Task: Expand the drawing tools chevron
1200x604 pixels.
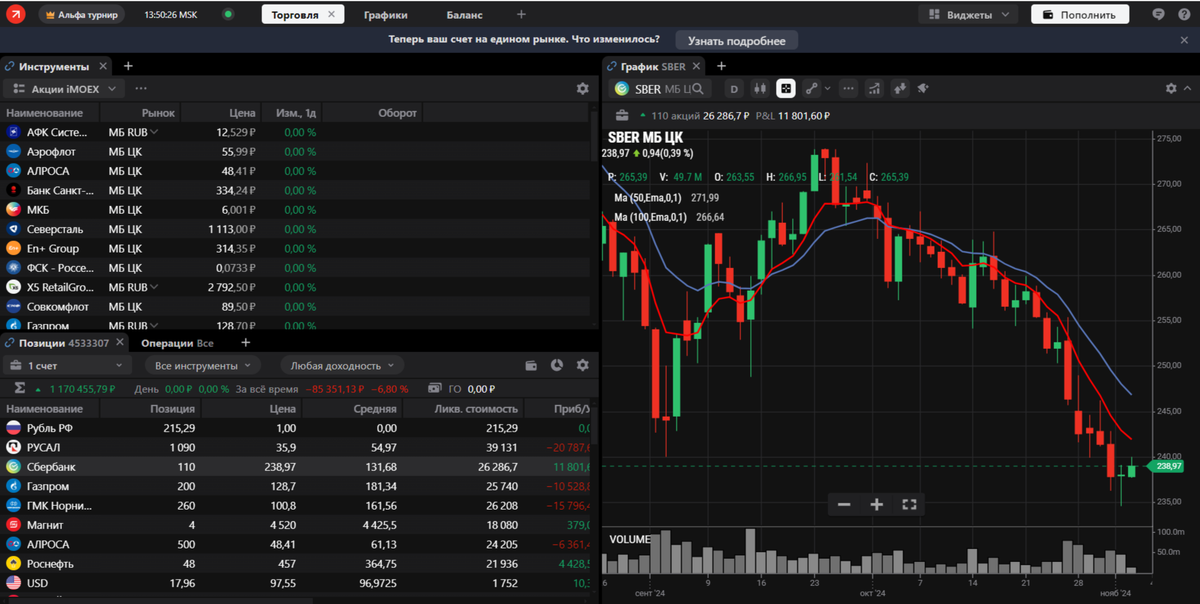Action: (x=827, y=89)
